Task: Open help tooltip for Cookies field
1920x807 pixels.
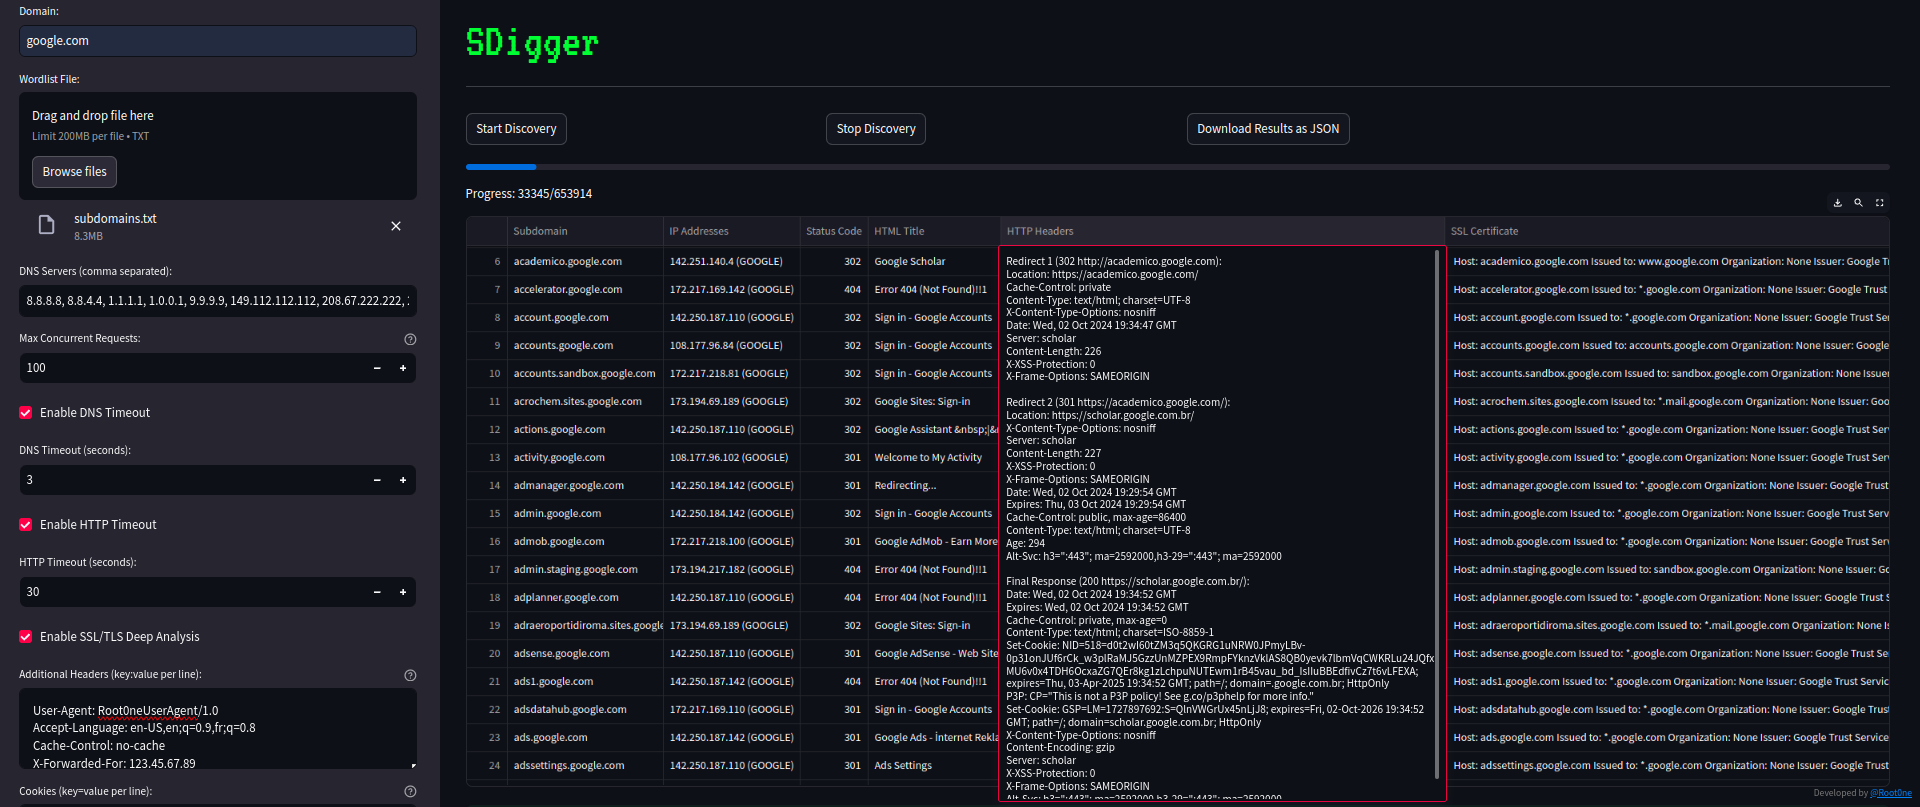Action: 410,791
